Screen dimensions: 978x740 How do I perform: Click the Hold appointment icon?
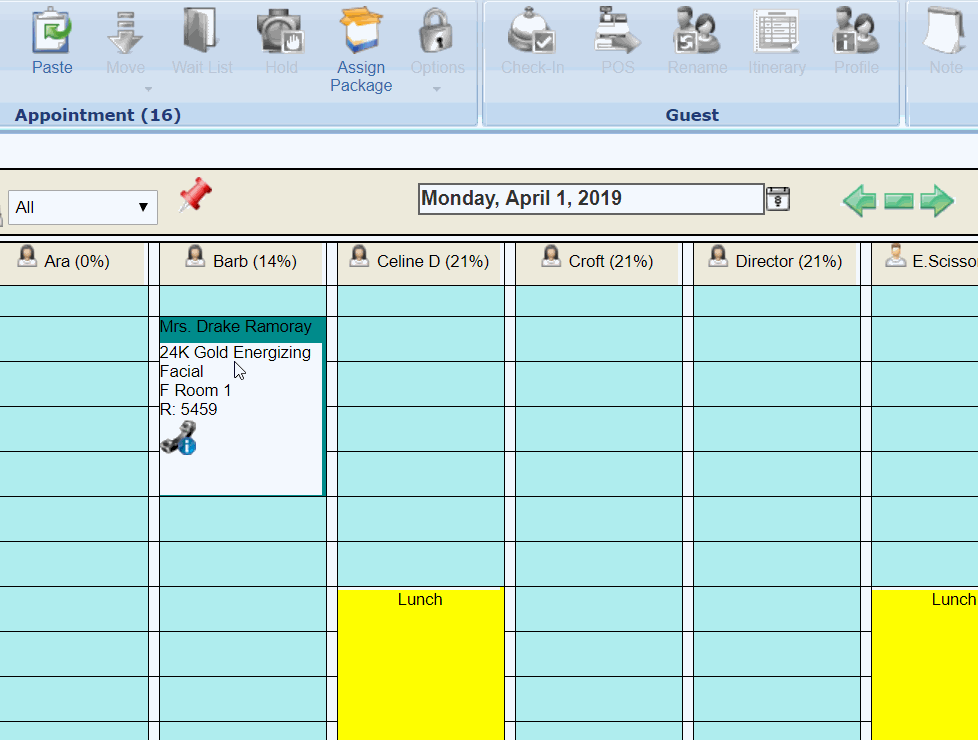(281, 30)
